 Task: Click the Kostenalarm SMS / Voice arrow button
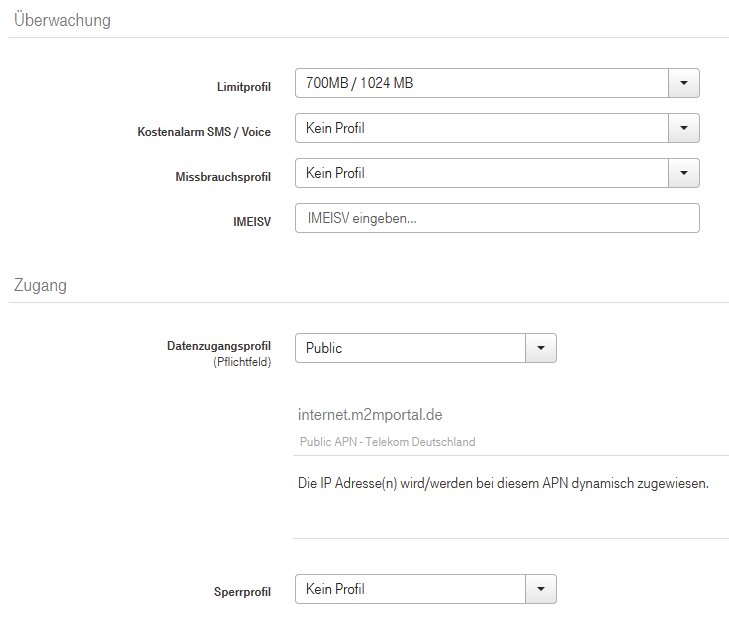point(684,128)
